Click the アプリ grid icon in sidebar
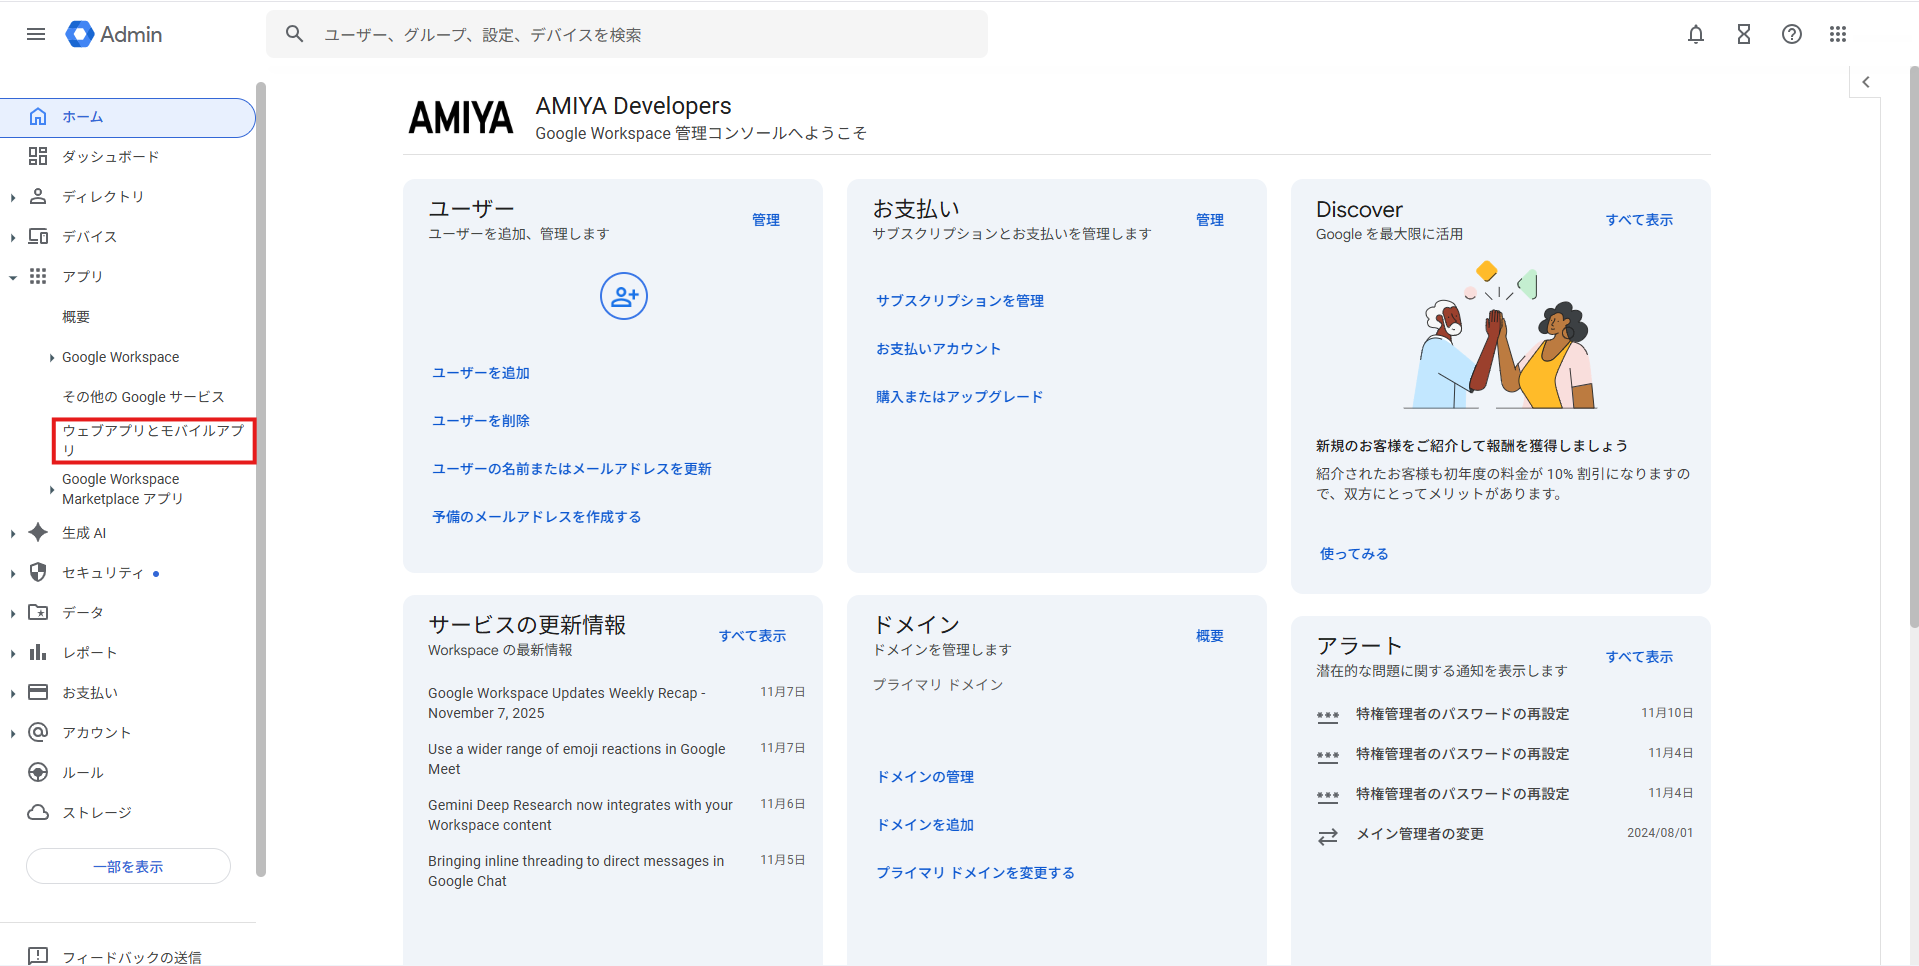Viewport: 1919px width, 966px height. pos(38,276)
